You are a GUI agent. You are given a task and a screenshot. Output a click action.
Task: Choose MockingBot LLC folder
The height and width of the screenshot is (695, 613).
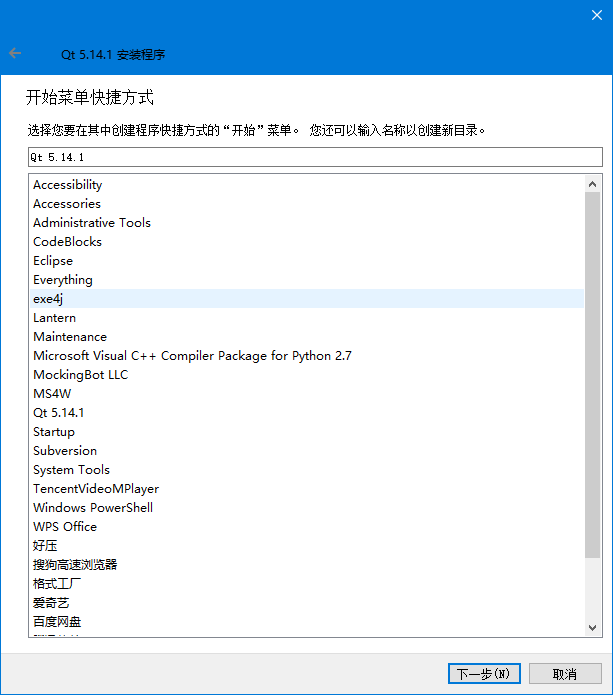(x=307, y=375)
